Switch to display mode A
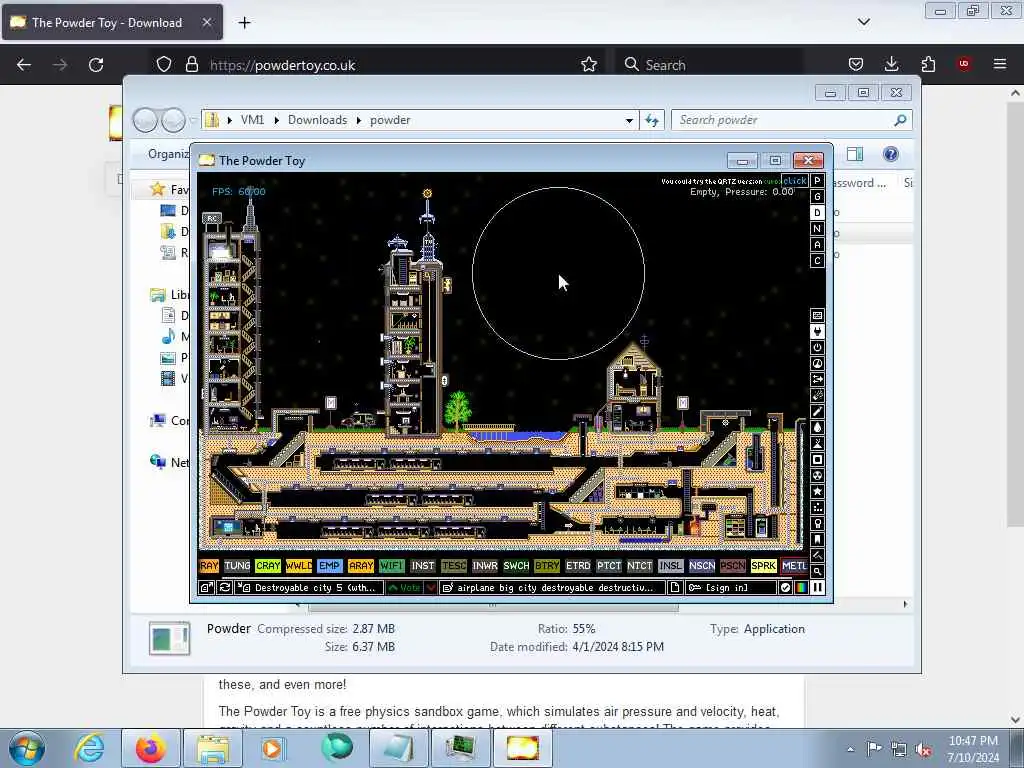This screenshot has height=768, width=1024. tap(817, 244)
